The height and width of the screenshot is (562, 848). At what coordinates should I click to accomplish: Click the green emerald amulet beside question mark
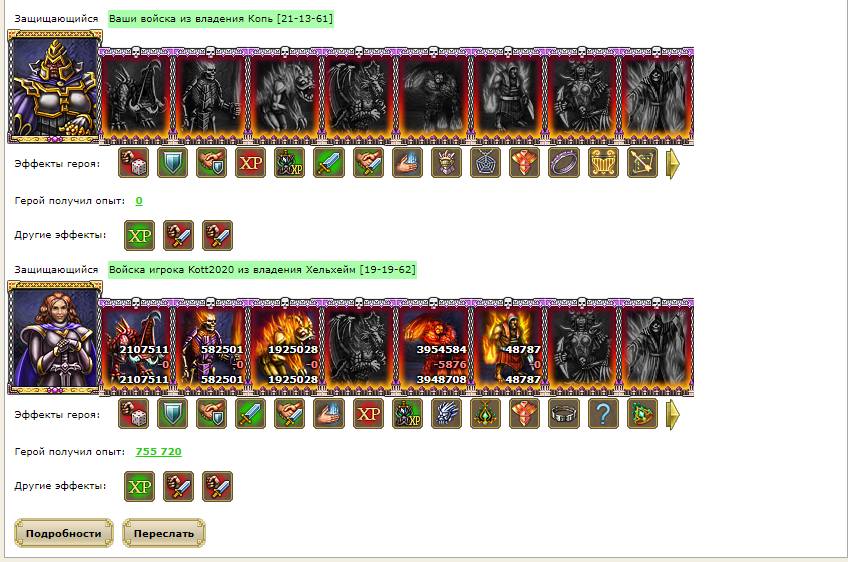[x=642, y=414]
